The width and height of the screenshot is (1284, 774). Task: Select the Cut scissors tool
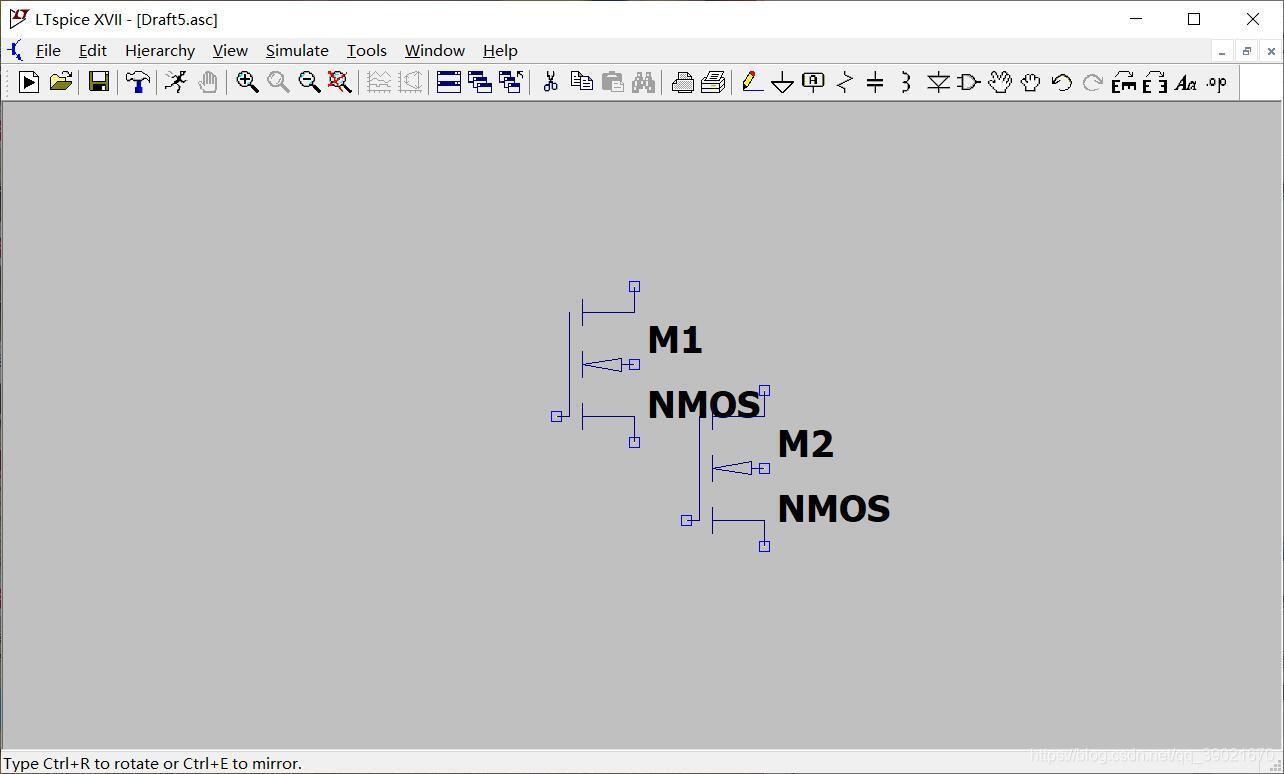tap(550, 82)
